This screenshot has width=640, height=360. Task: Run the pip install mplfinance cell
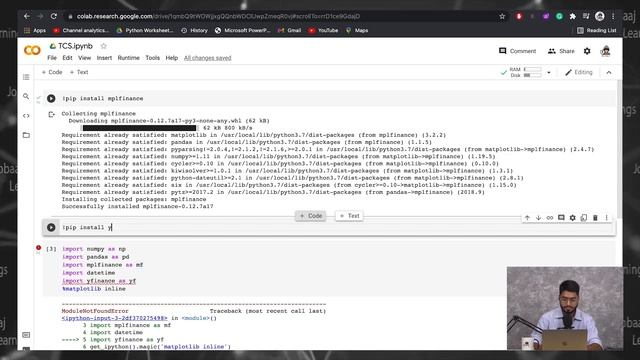click(51, 98)
